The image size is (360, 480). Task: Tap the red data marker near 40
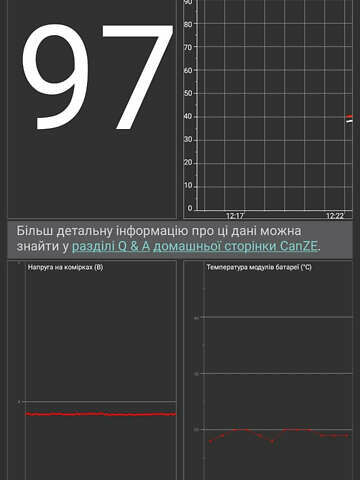coord(349,116)
